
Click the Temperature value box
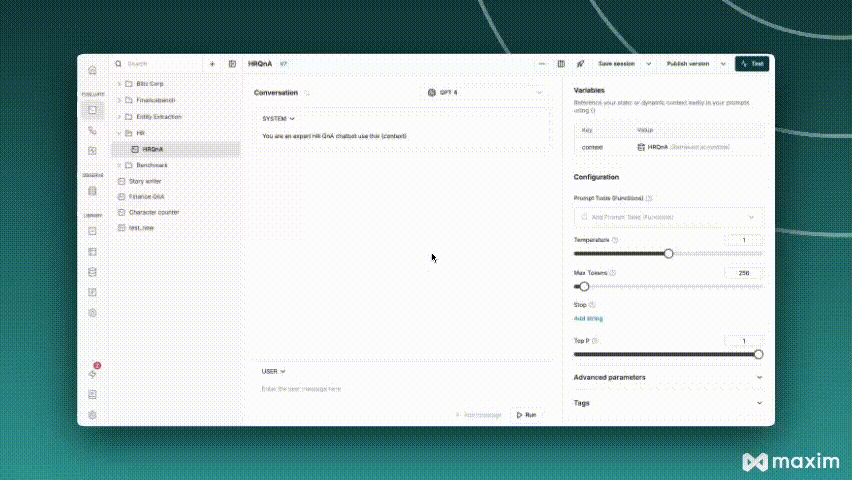click(x=743, y=240)
